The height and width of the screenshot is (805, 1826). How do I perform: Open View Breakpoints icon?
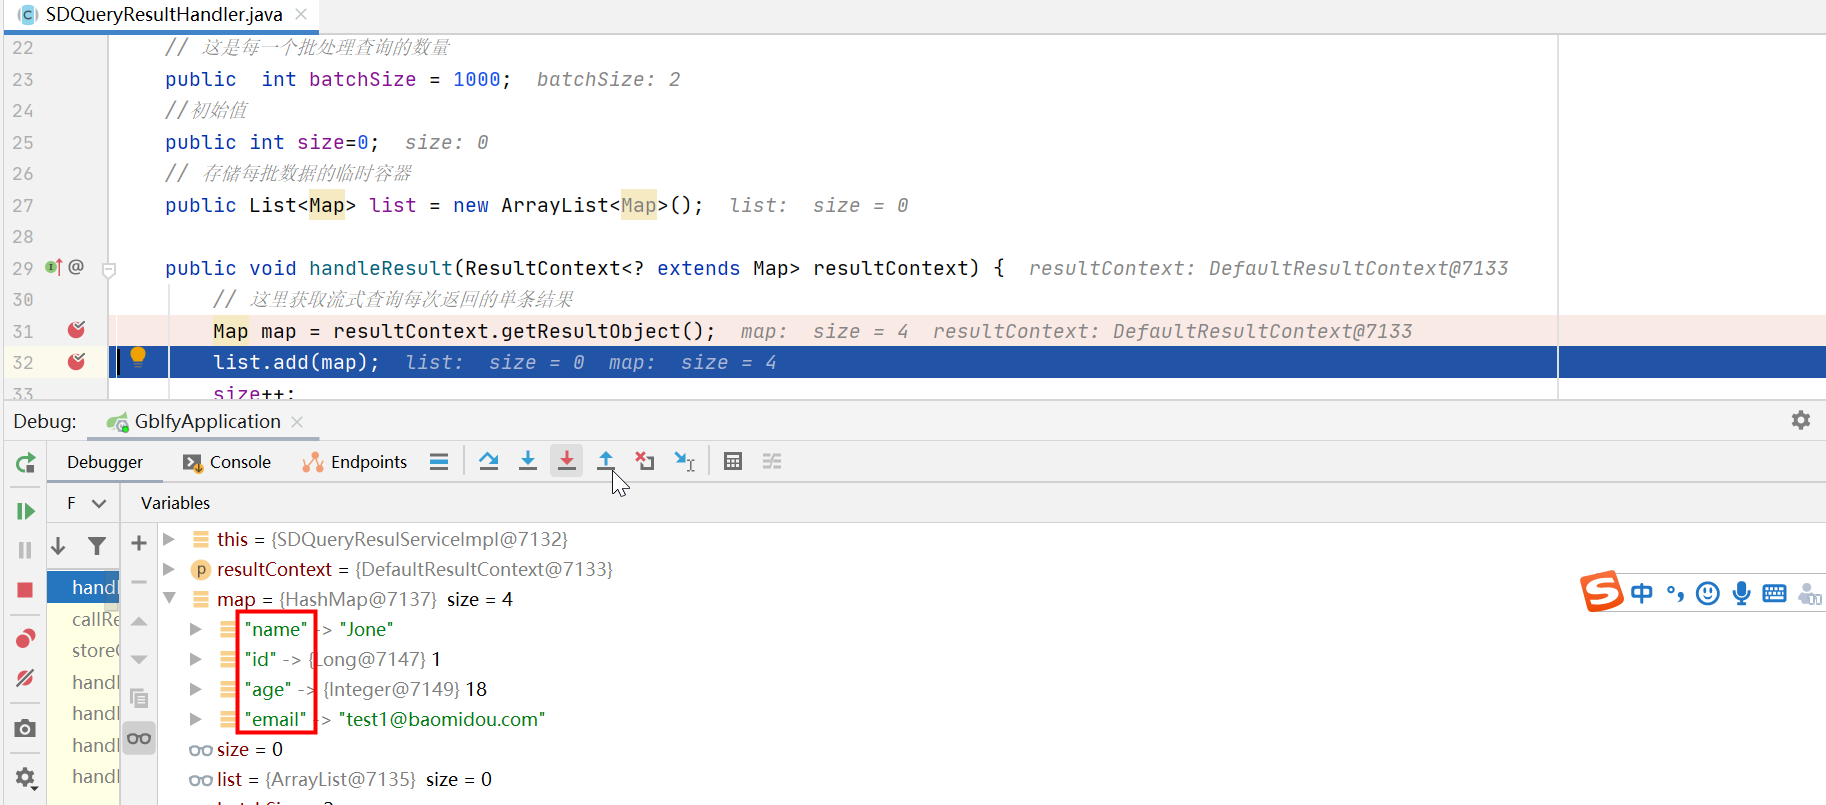pos(26,638)
